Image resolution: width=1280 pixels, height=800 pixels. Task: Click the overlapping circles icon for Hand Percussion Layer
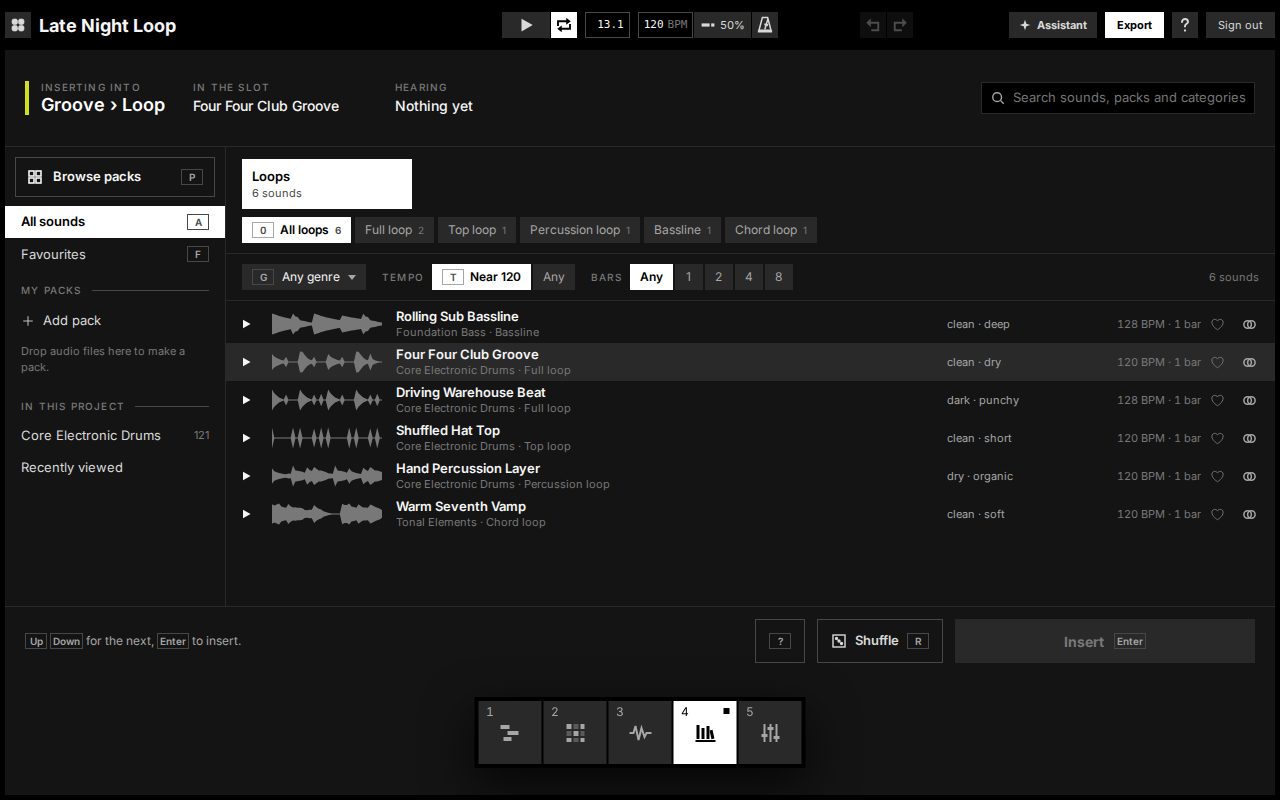coord(1249,476)
